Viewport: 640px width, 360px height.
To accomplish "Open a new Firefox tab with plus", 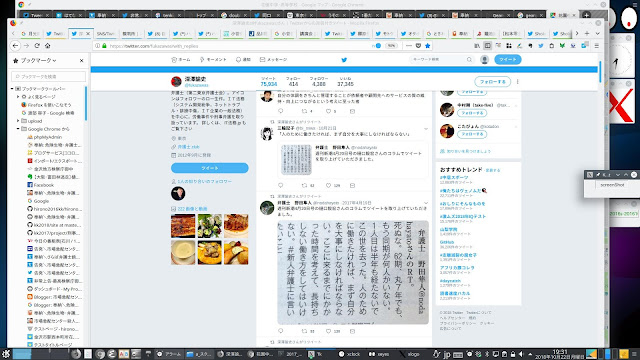I will [587, 33].
